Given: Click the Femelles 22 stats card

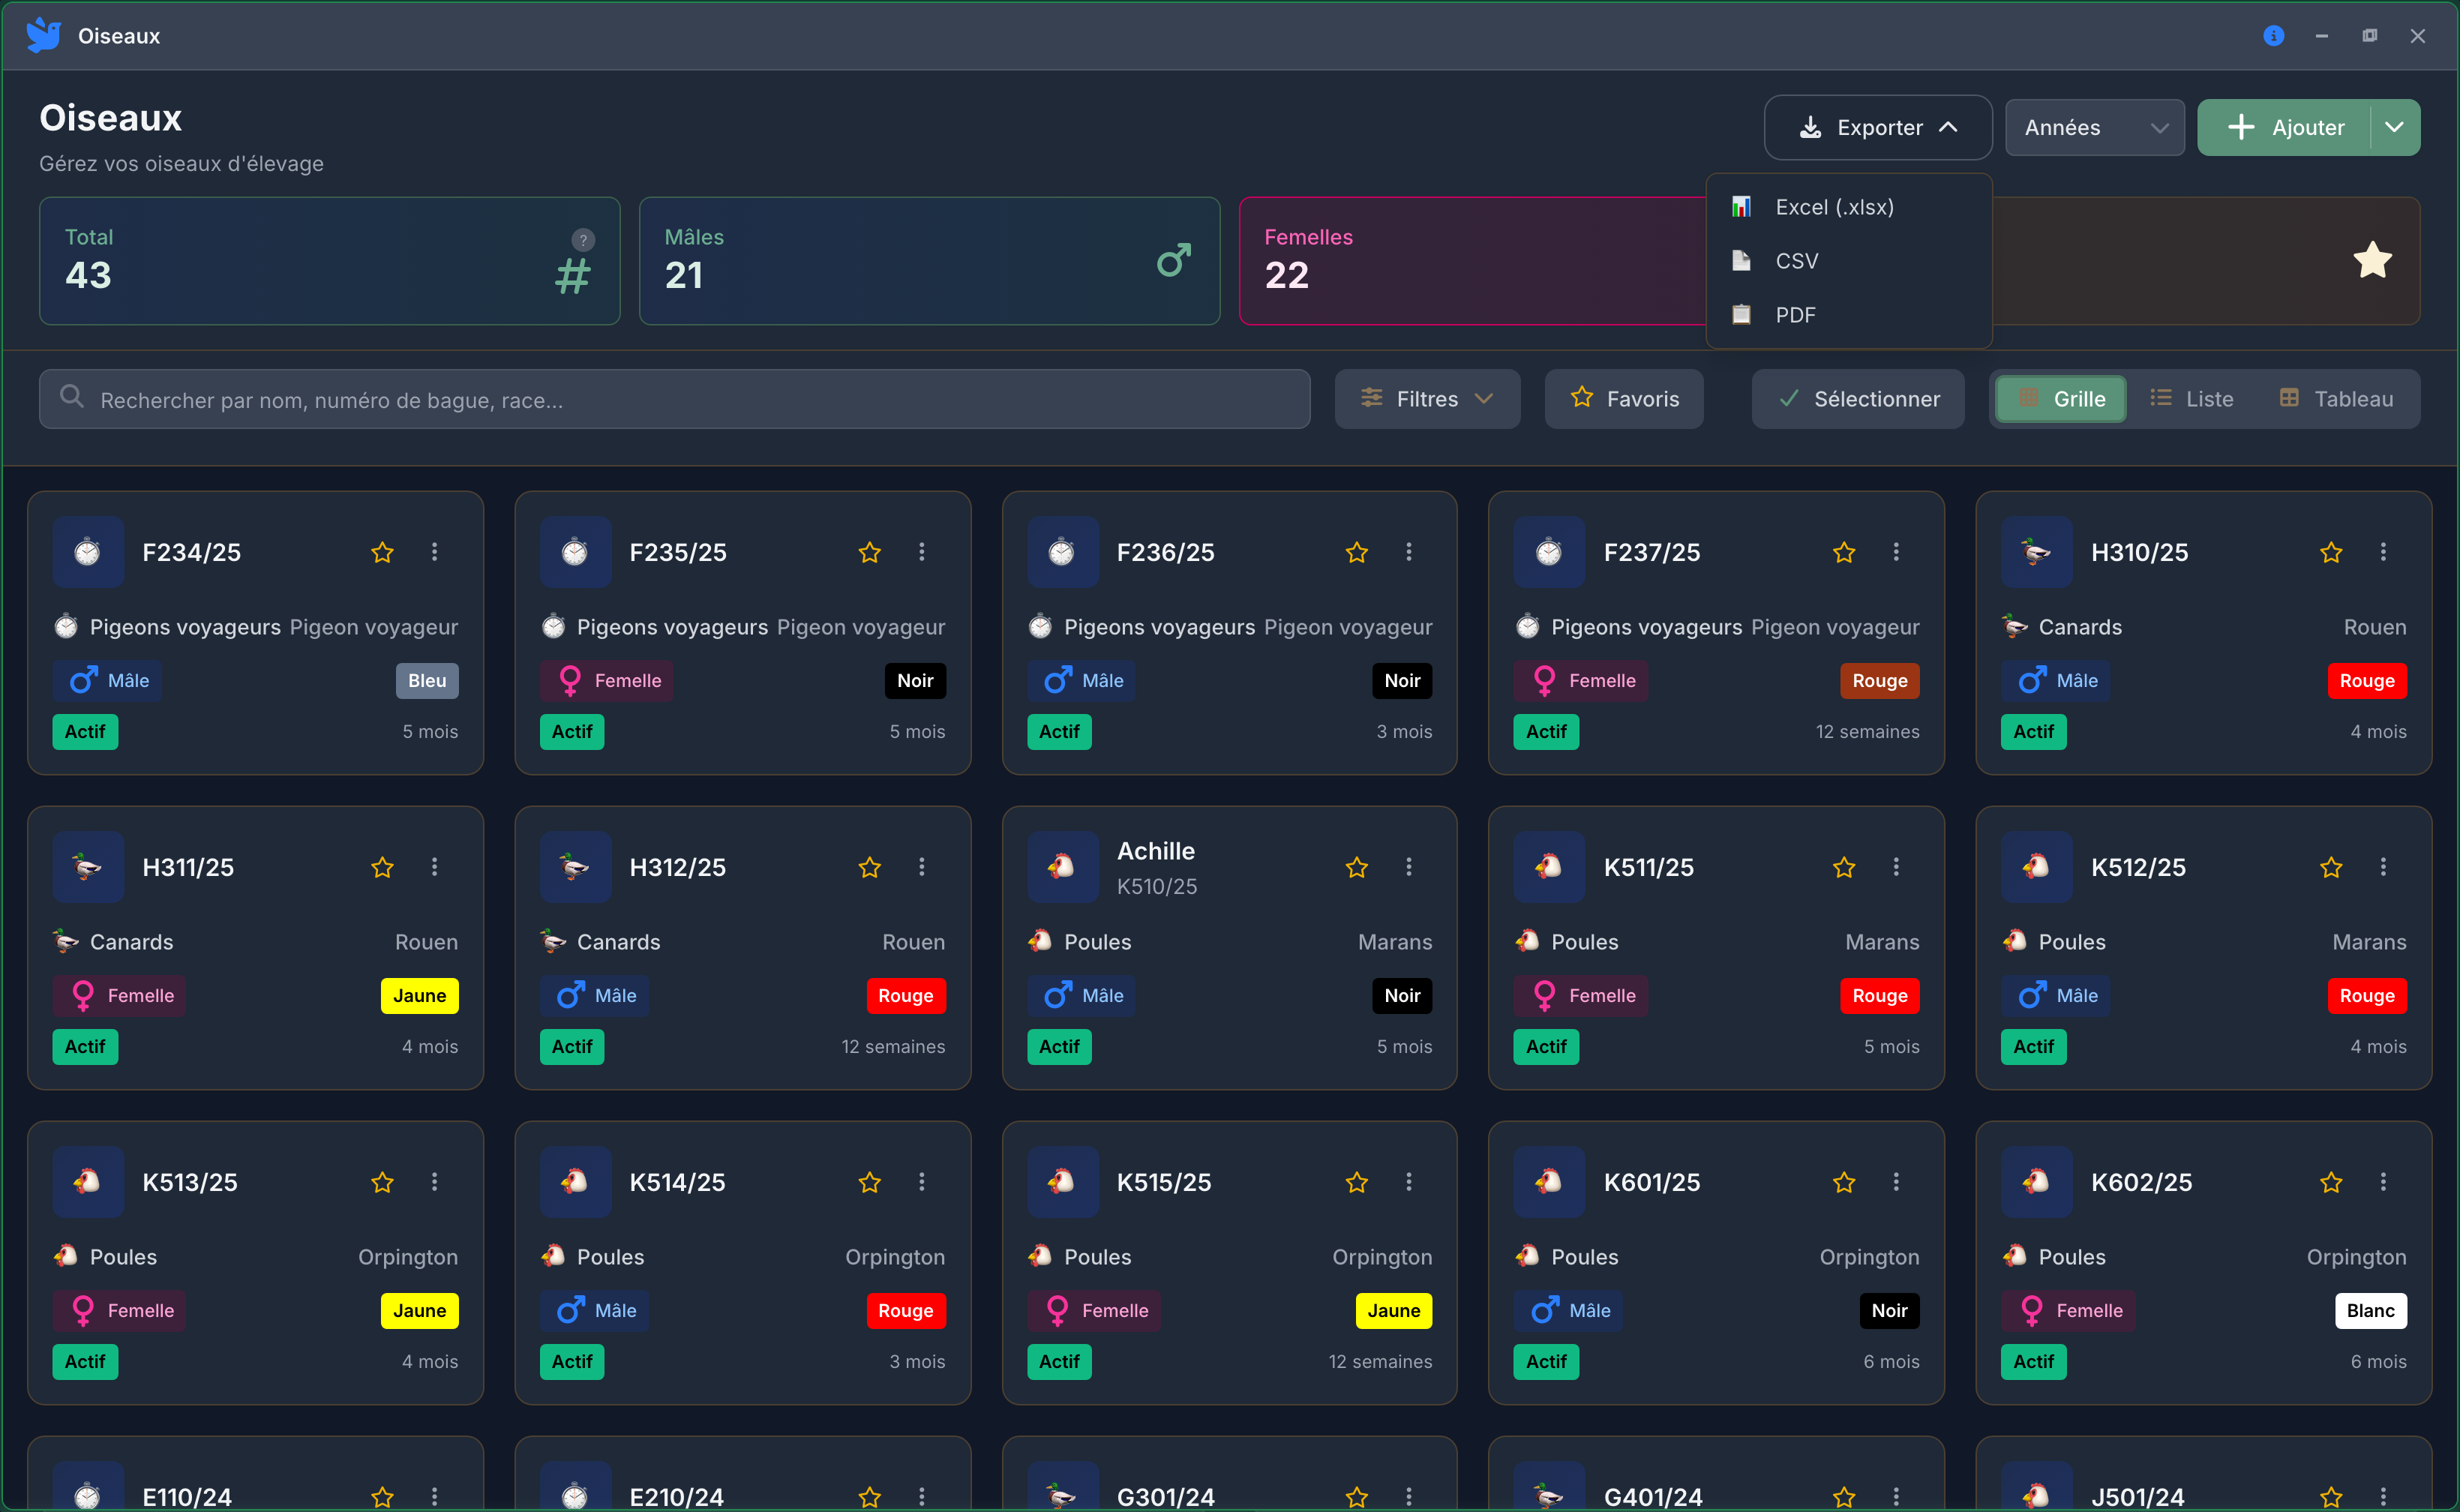Looking at the screenshot, I should pyautogui.click(x=1472, y=261).
